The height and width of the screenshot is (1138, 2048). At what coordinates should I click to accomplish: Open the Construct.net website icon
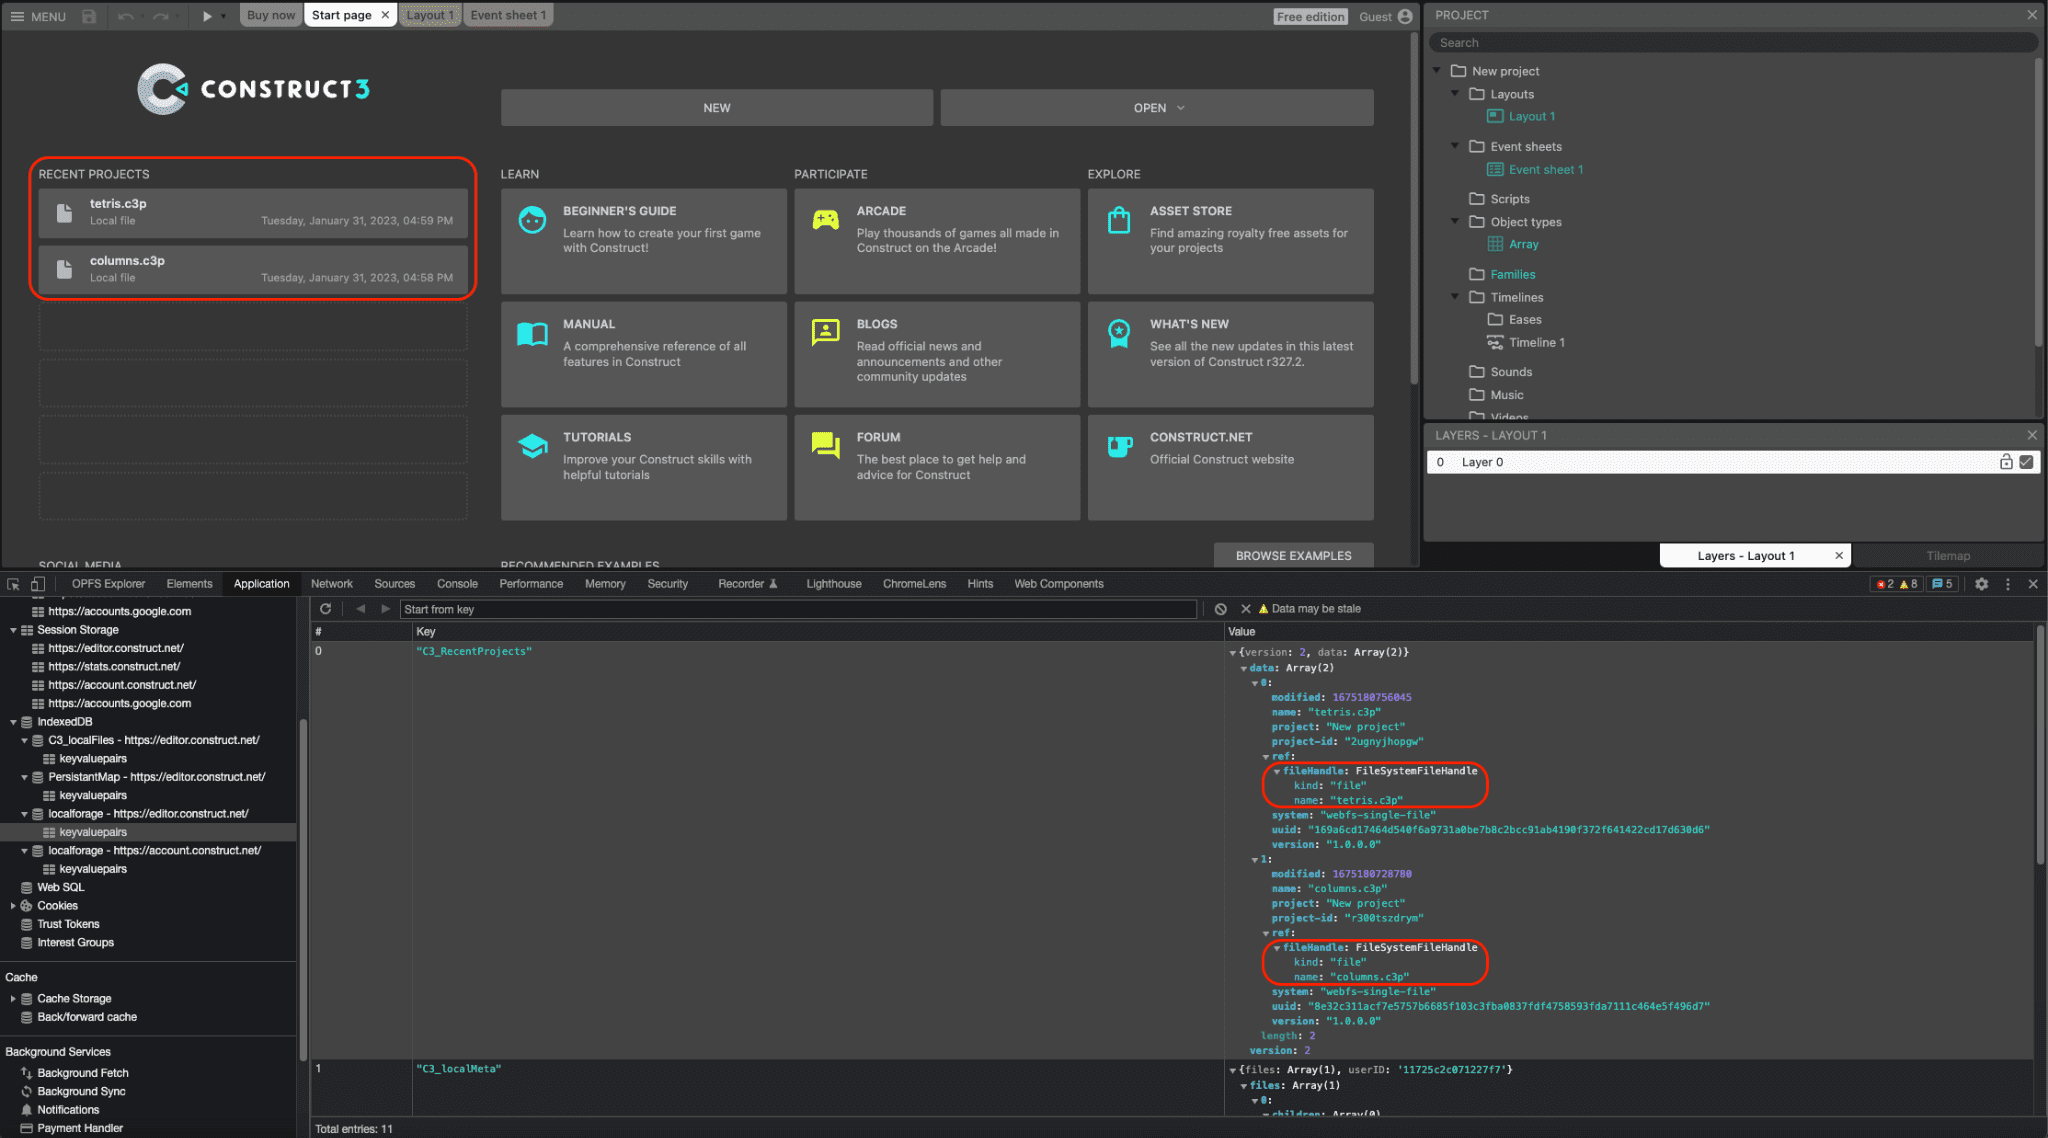[1119, 446]
